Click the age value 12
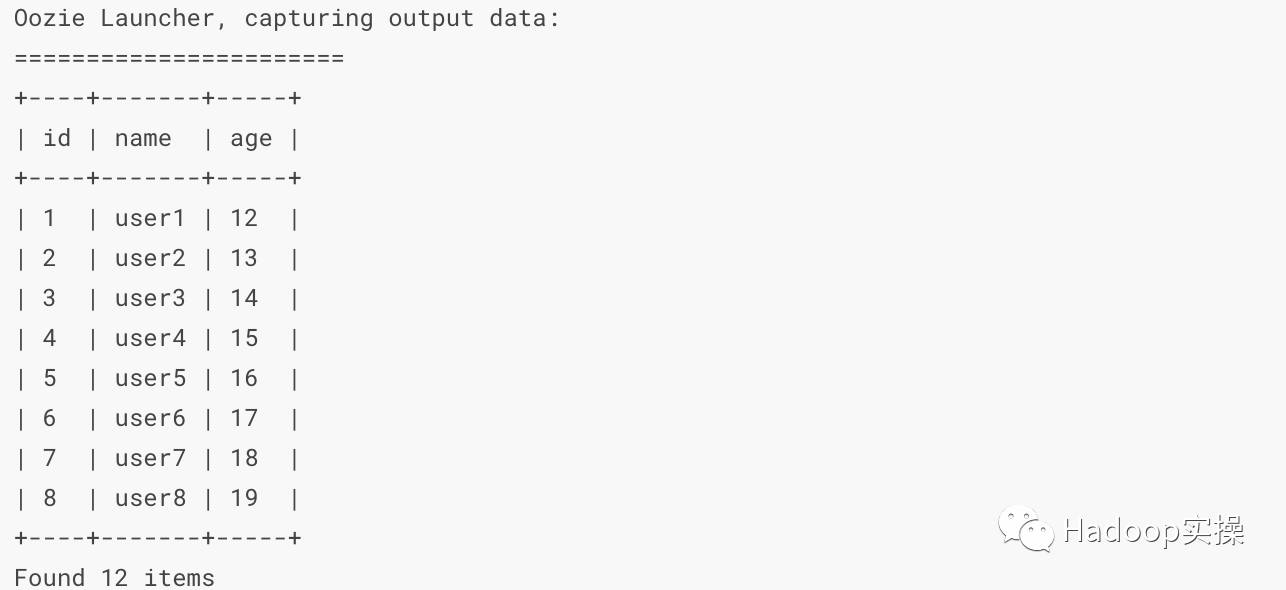The width and height of the screenshot is (1286, 590). tap(244, 218)
